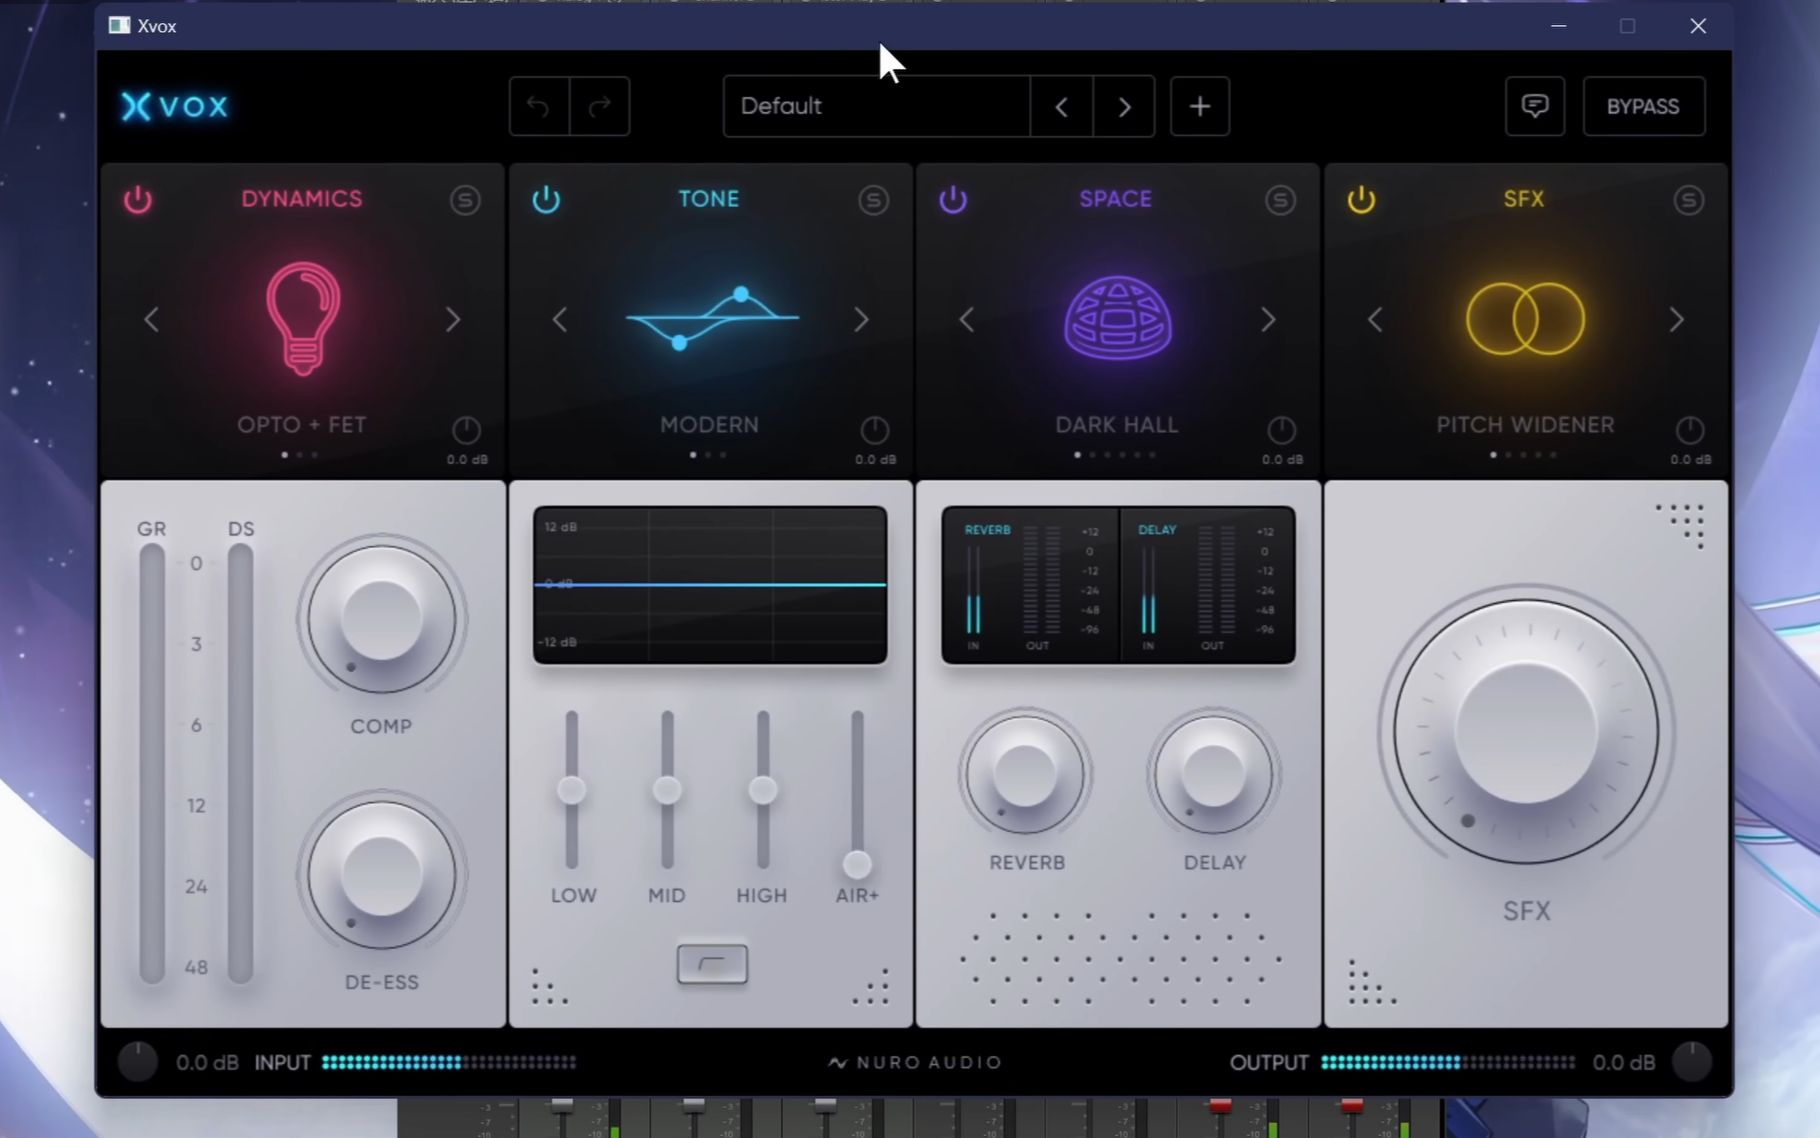Screen dimensions: 1820x1138
Task: Switch to next SFX mode
Action: point(1676,320)
